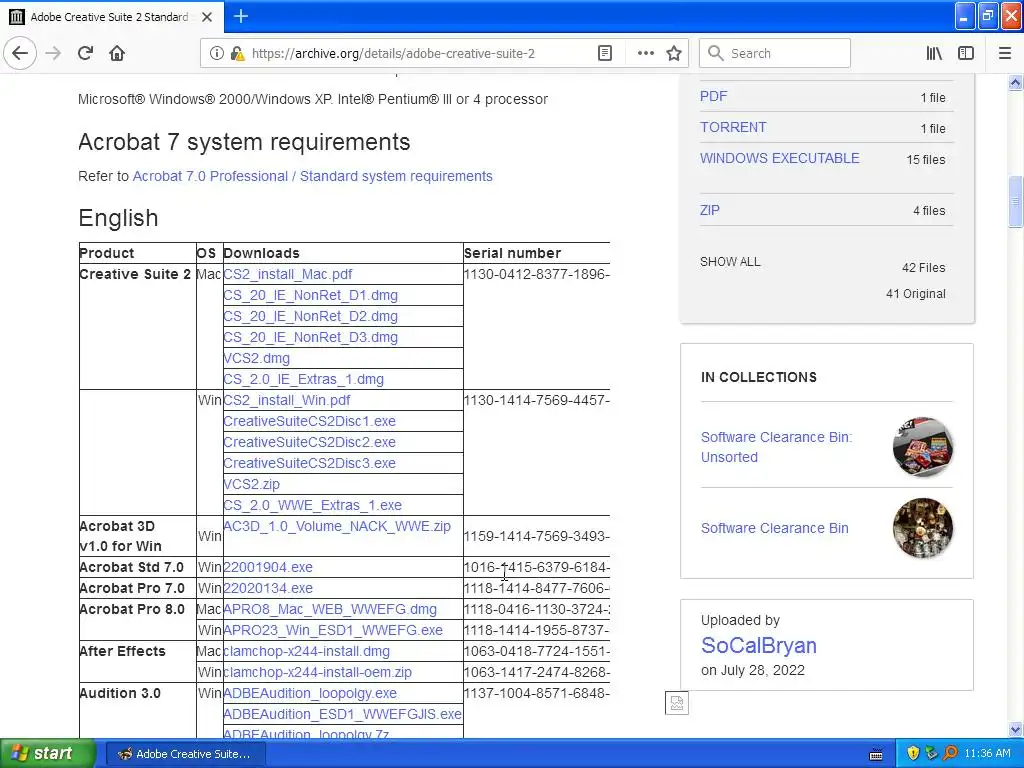Download CS_20_IE_NonRet_D1.dmg
The width and height of the screenshot is (1024, 768).
pyautogui.click(x=311, y=295)
